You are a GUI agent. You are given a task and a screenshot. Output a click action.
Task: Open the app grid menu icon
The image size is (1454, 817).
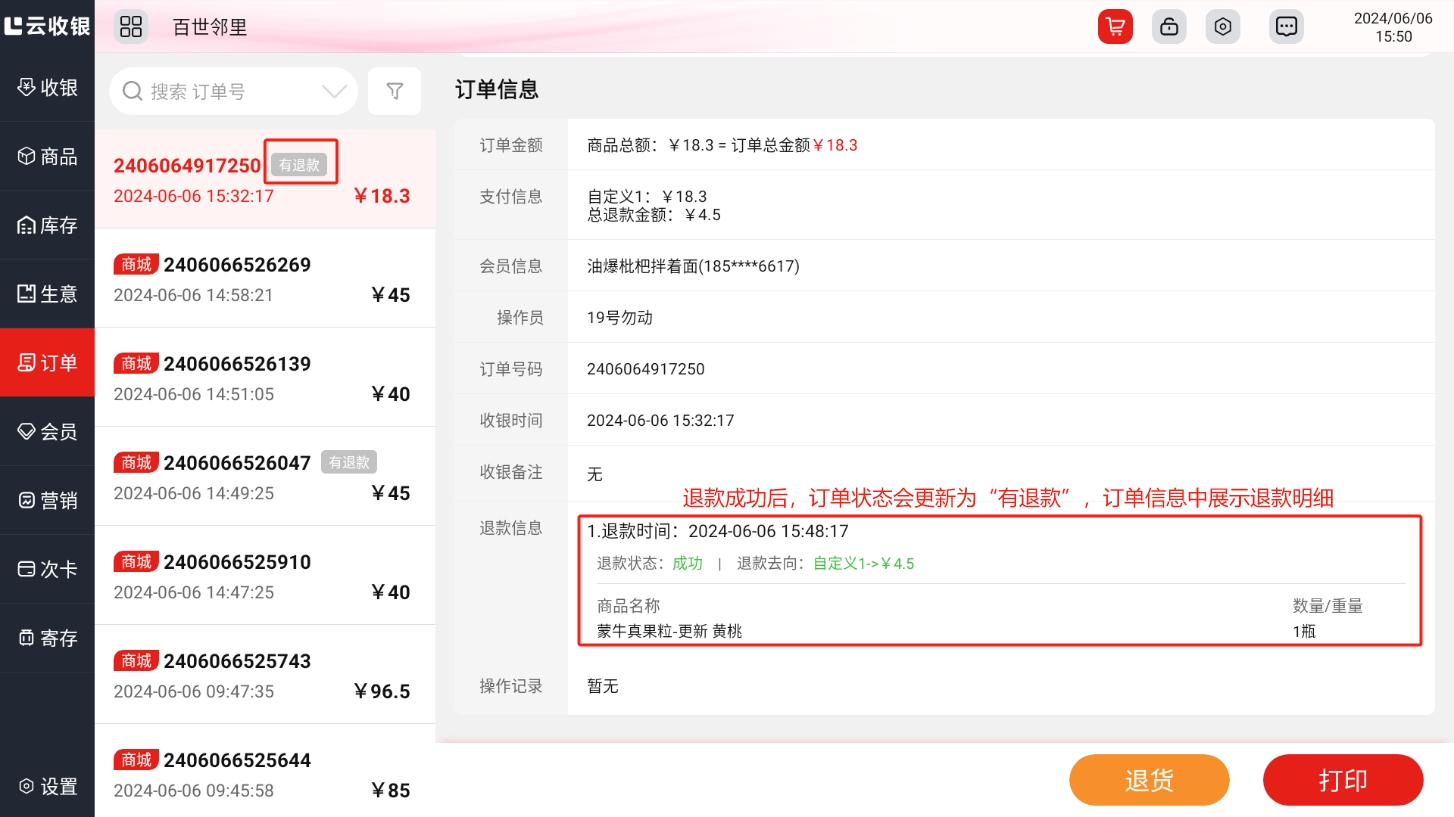coord(131,27)
